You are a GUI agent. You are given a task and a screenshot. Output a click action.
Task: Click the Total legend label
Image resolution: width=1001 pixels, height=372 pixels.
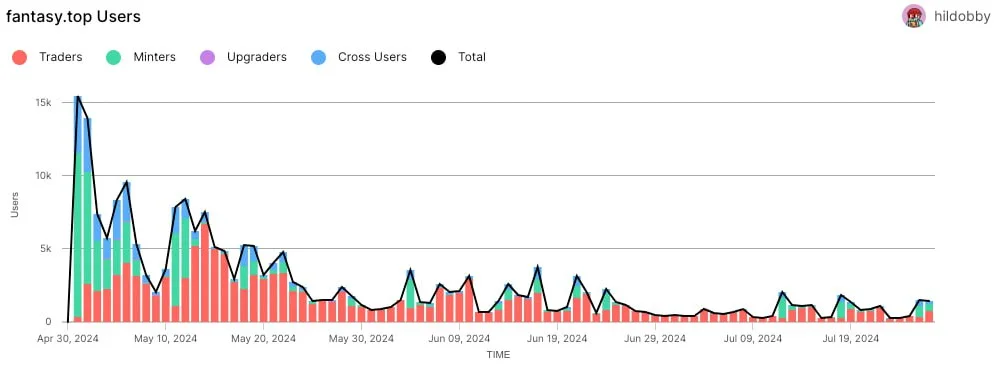[x=472, y=57]
